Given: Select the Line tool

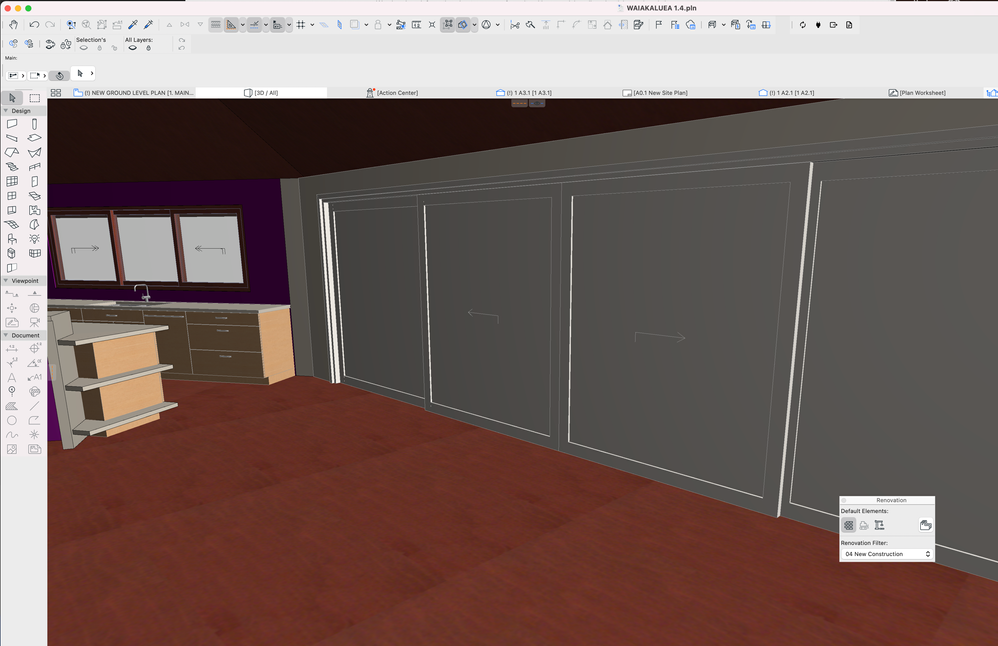Looking at the screenshot, I should [x=34, y=406].
